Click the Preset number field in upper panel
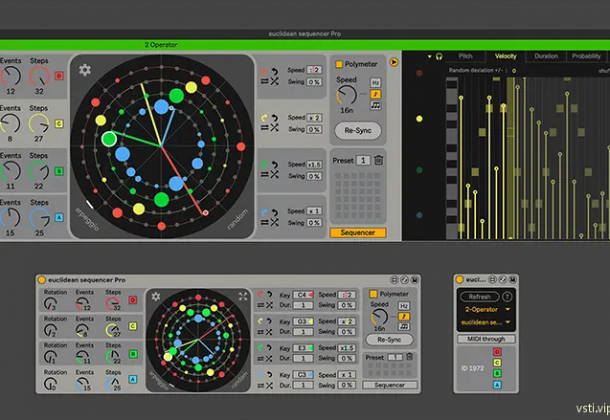This screenshot has width=610, height=420. (363, 160)
